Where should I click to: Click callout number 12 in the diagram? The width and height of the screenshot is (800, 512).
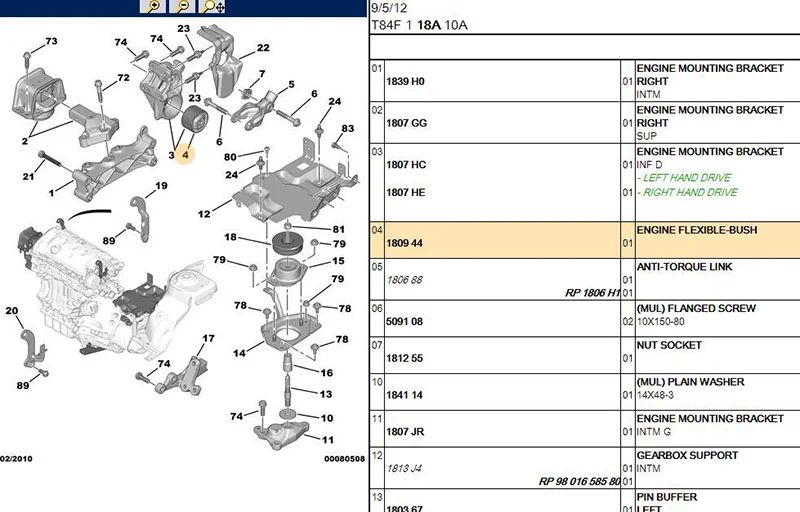tap(204, 214)
